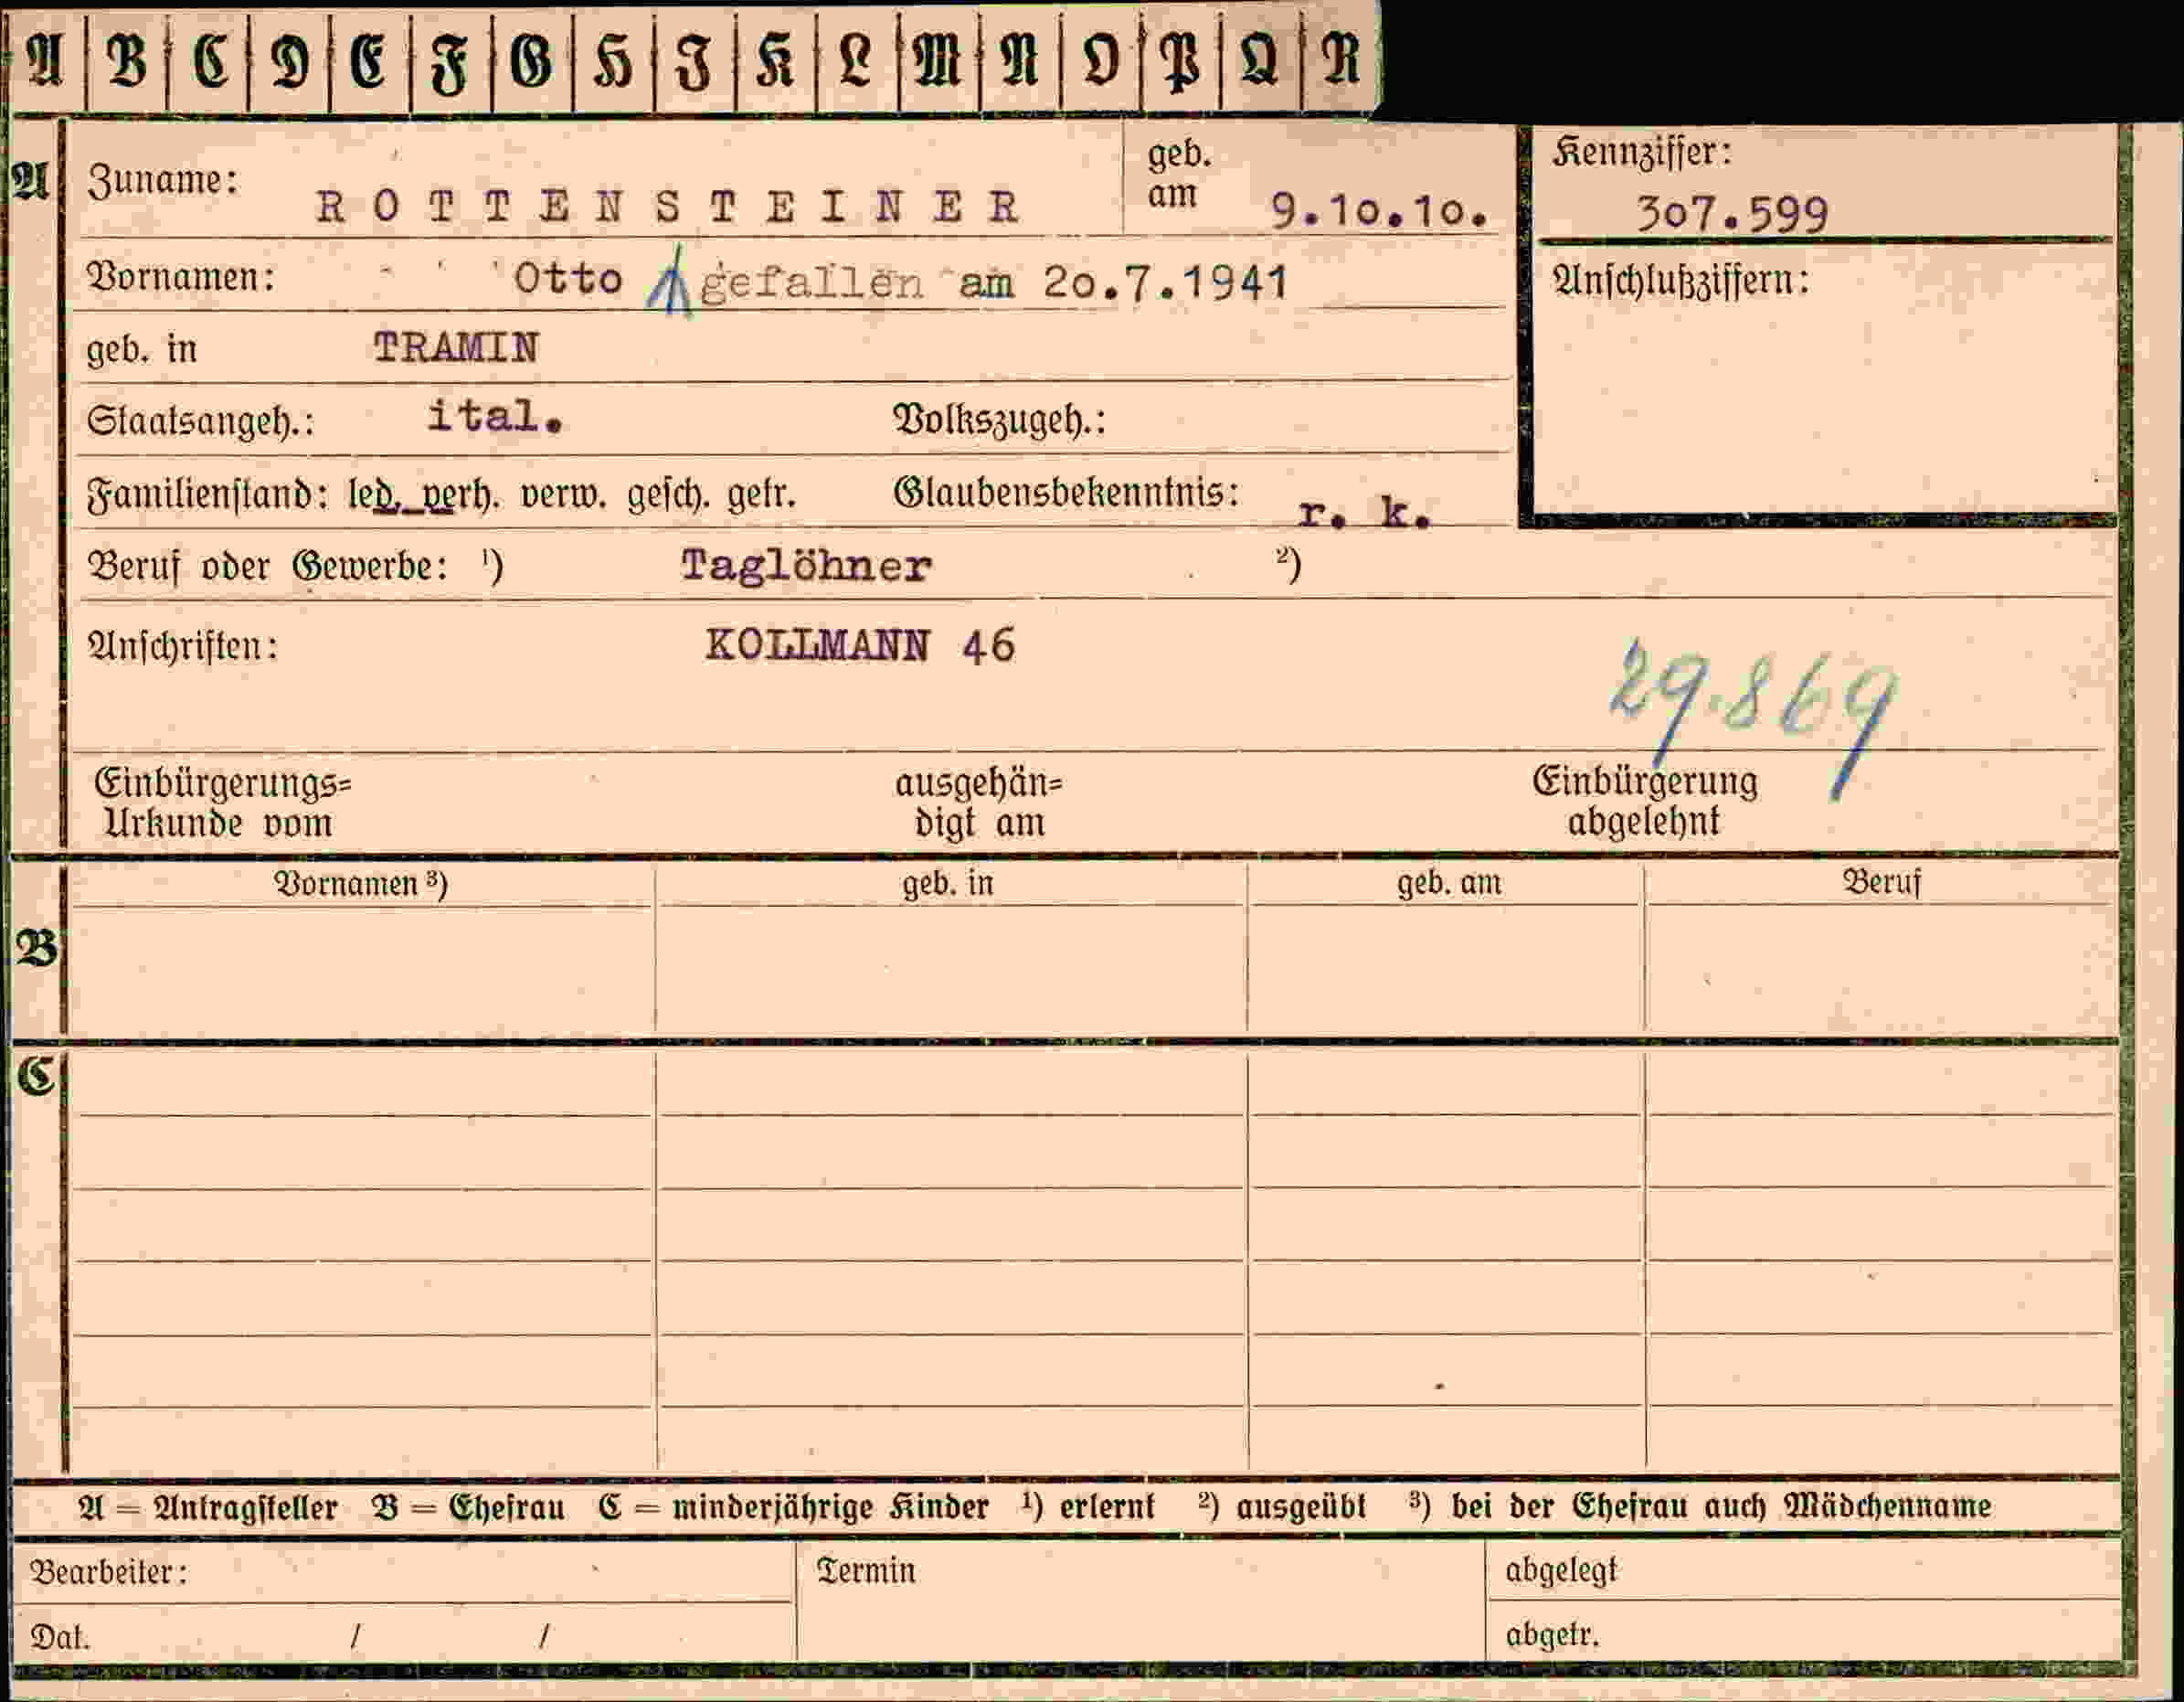The image size is (2184, 1702).
Task: Click the Beruf column header in section B
Action: click(x=1882, y=882)
